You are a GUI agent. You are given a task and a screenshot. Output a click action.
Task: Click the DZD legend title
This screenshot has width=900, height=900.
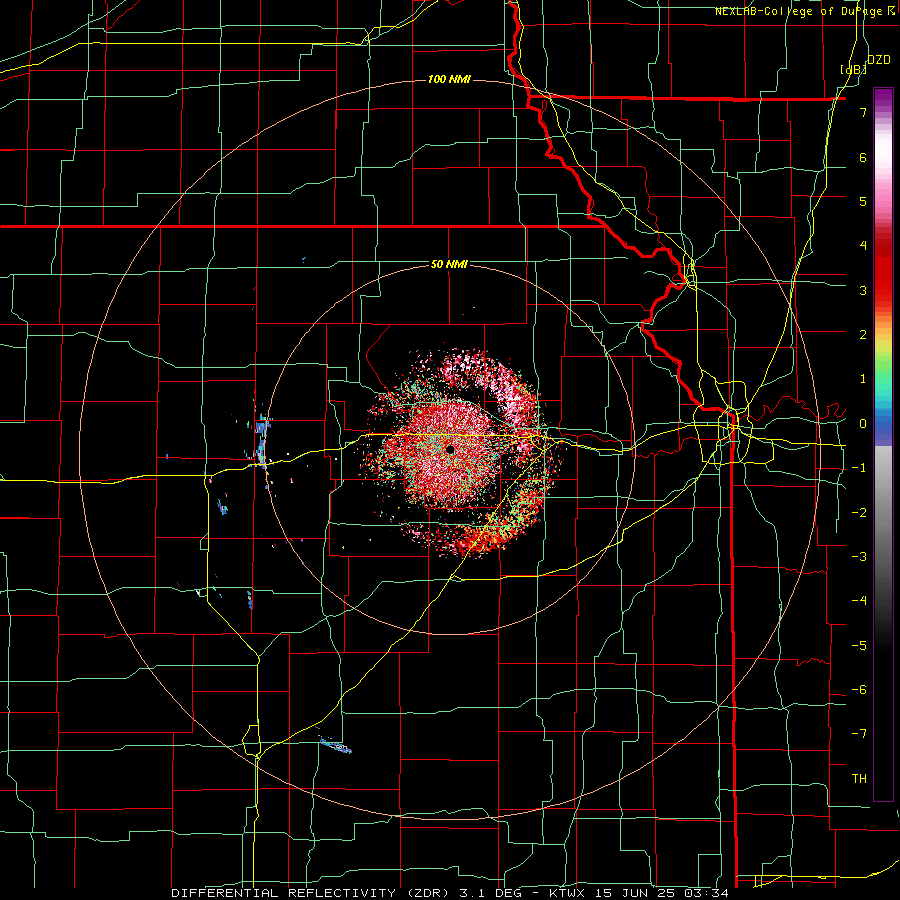point(878,60)
